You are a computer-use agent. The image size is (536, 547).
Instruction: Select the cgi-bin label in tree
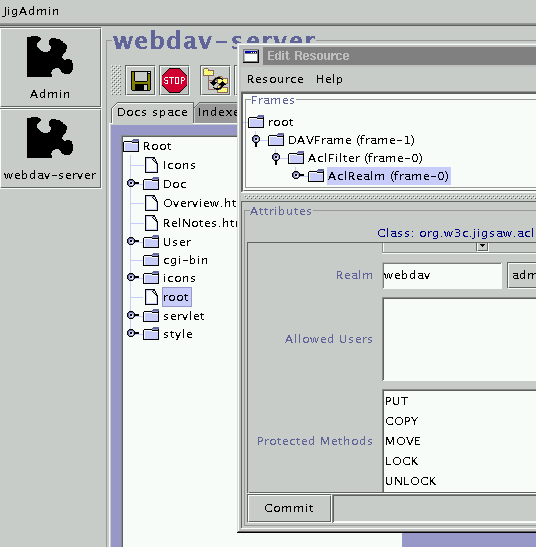coord(185,260)
